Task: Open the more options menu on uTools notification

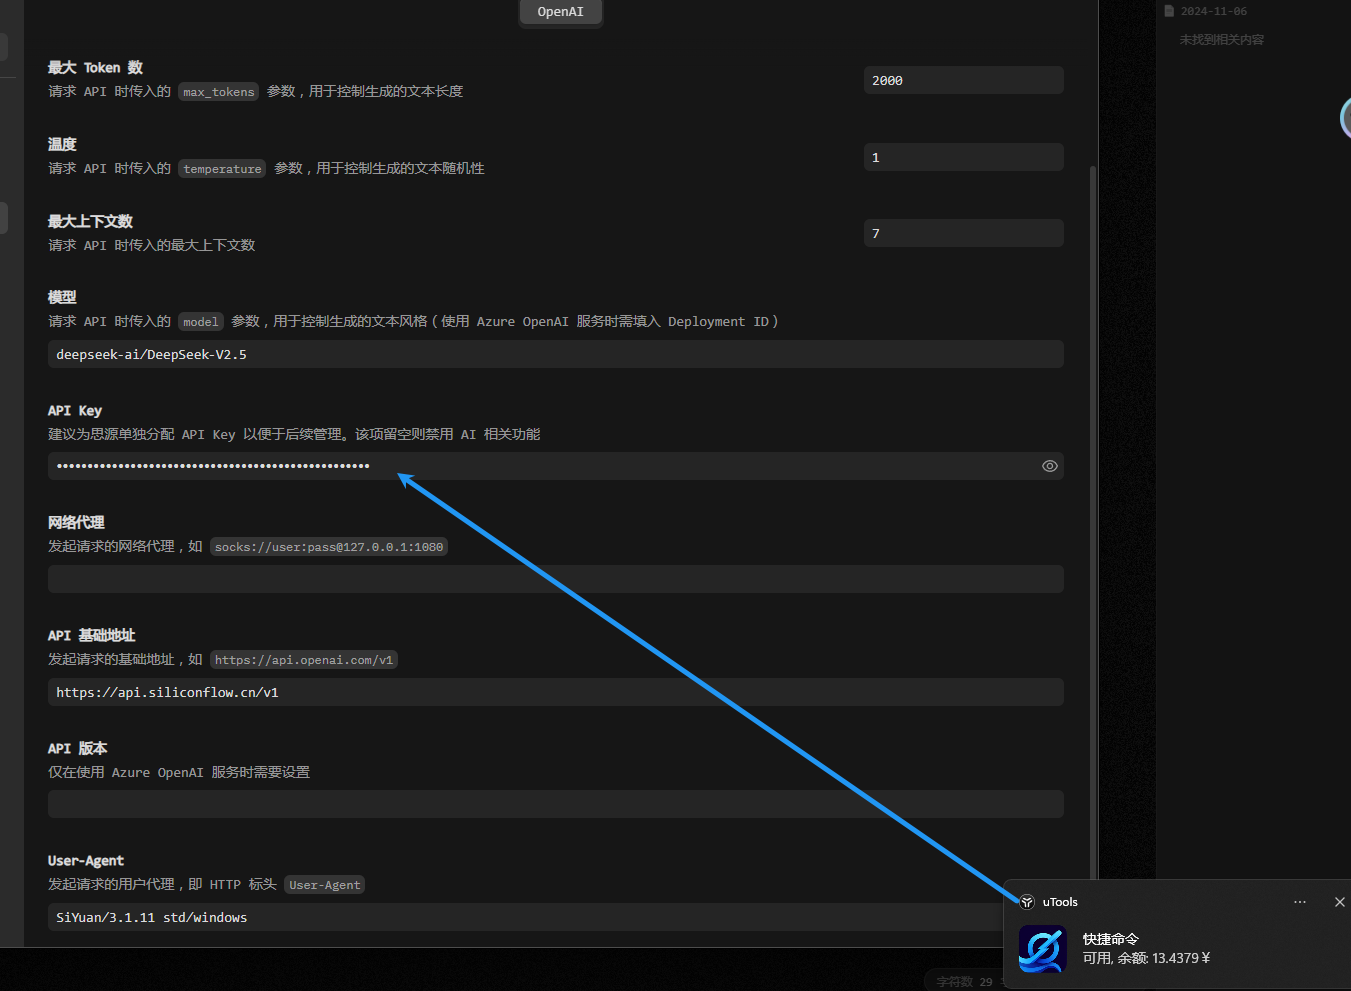Action: click(1300, 902)
